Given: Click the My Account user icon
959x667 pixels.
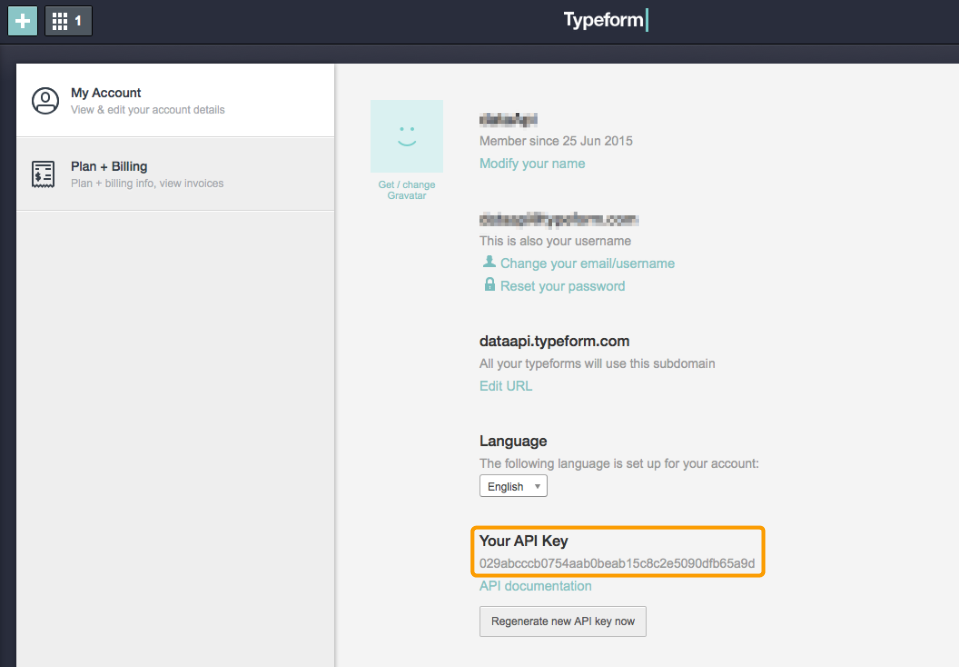Looking at the screenshot, I should 45,101.
